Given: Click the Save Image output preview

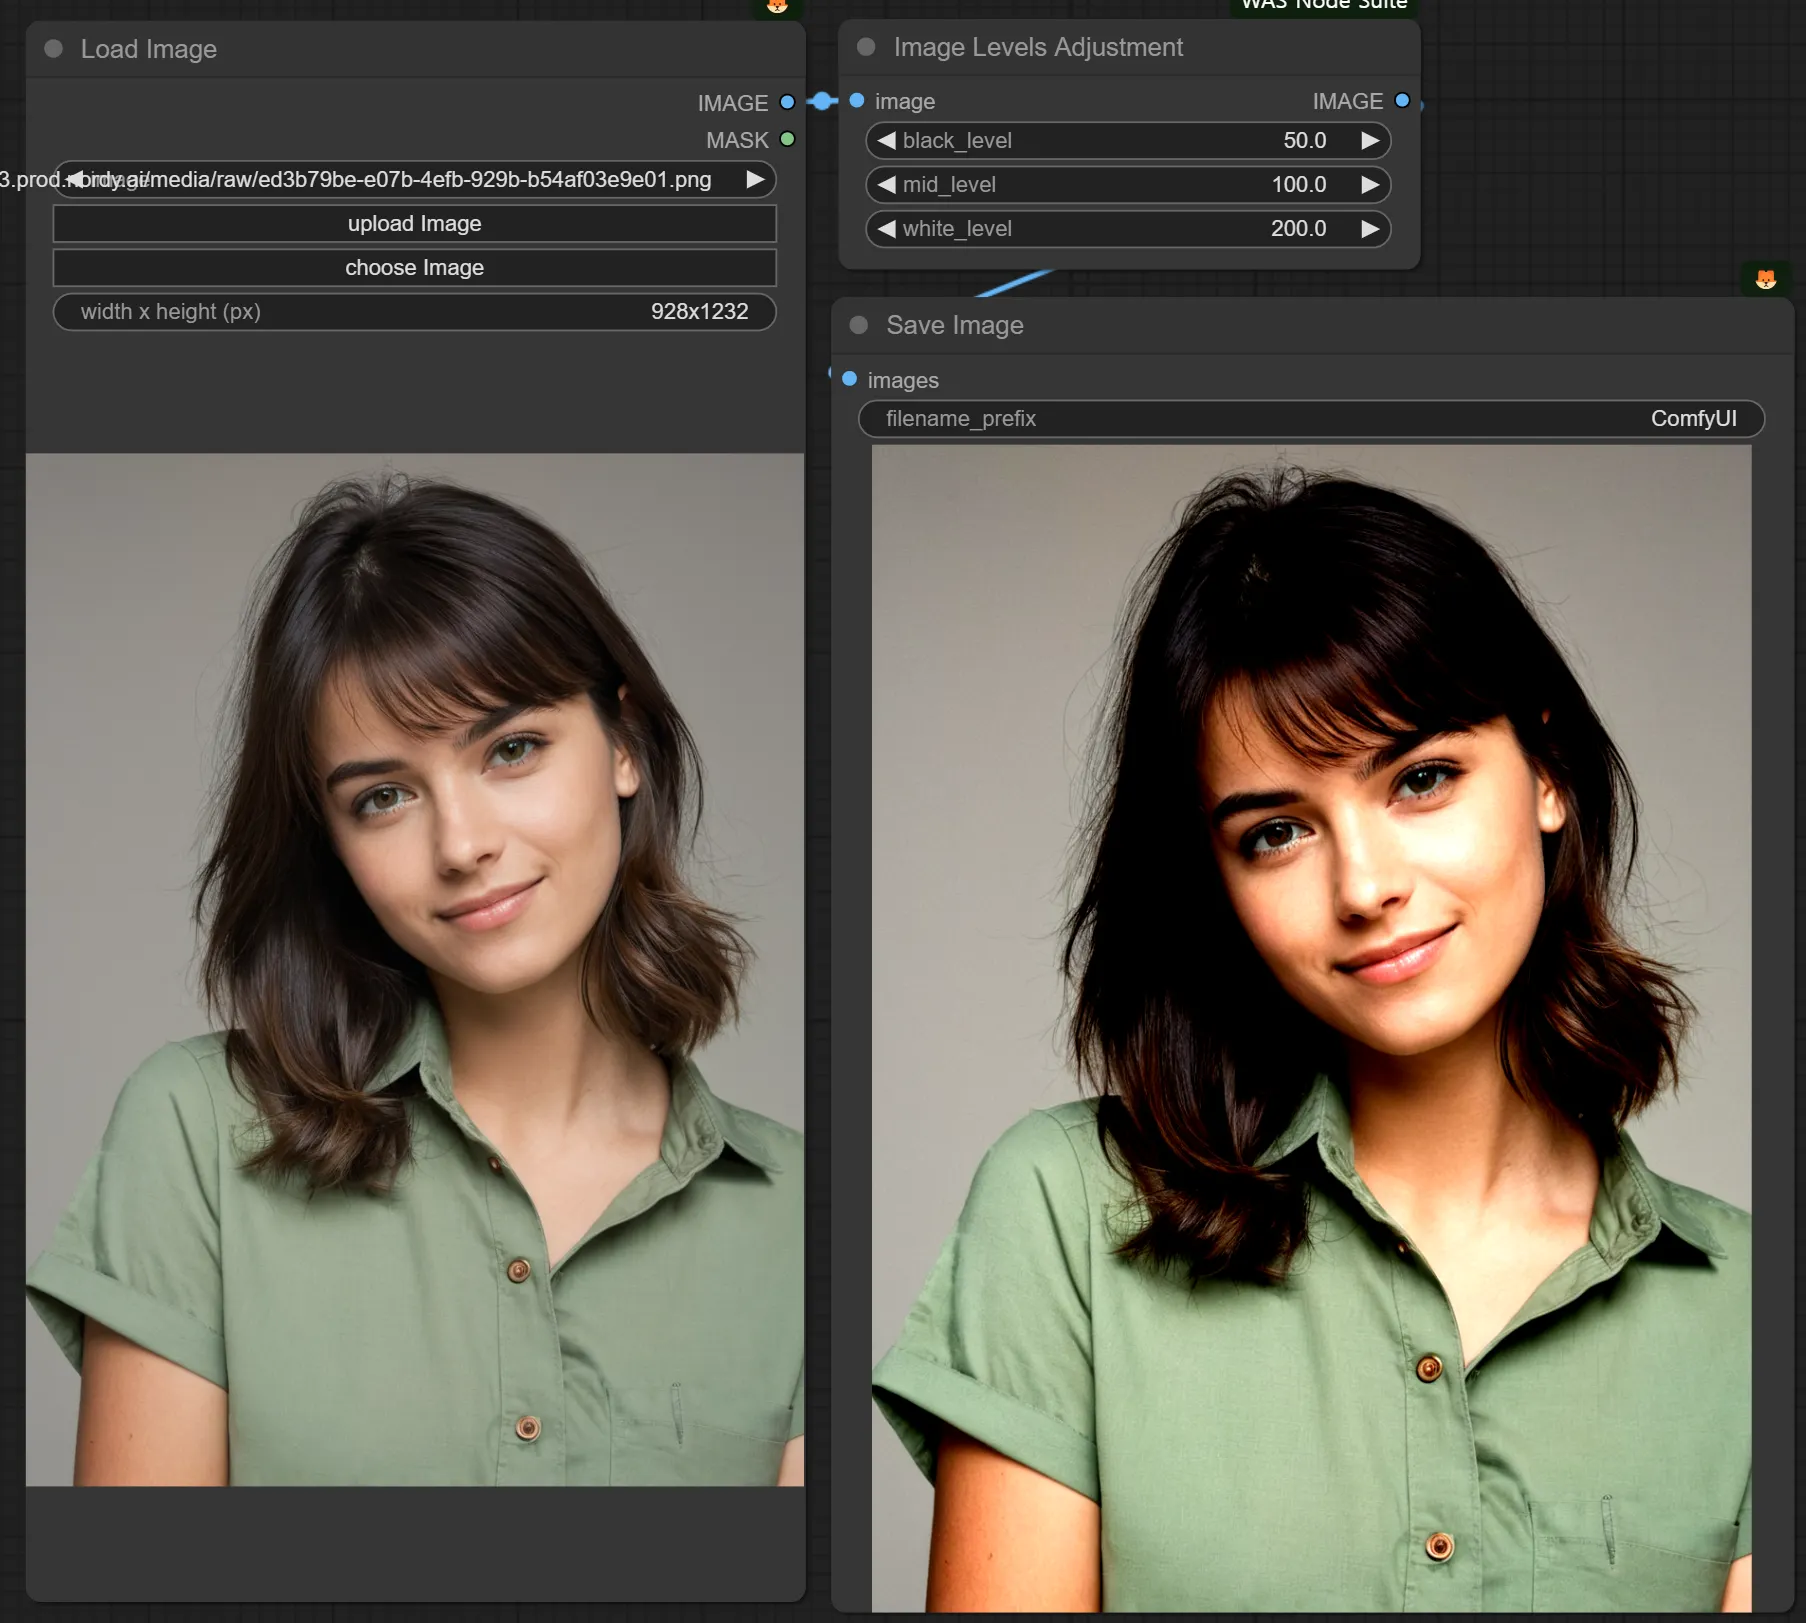Looking at the screenshot, I should 1310,1027.
